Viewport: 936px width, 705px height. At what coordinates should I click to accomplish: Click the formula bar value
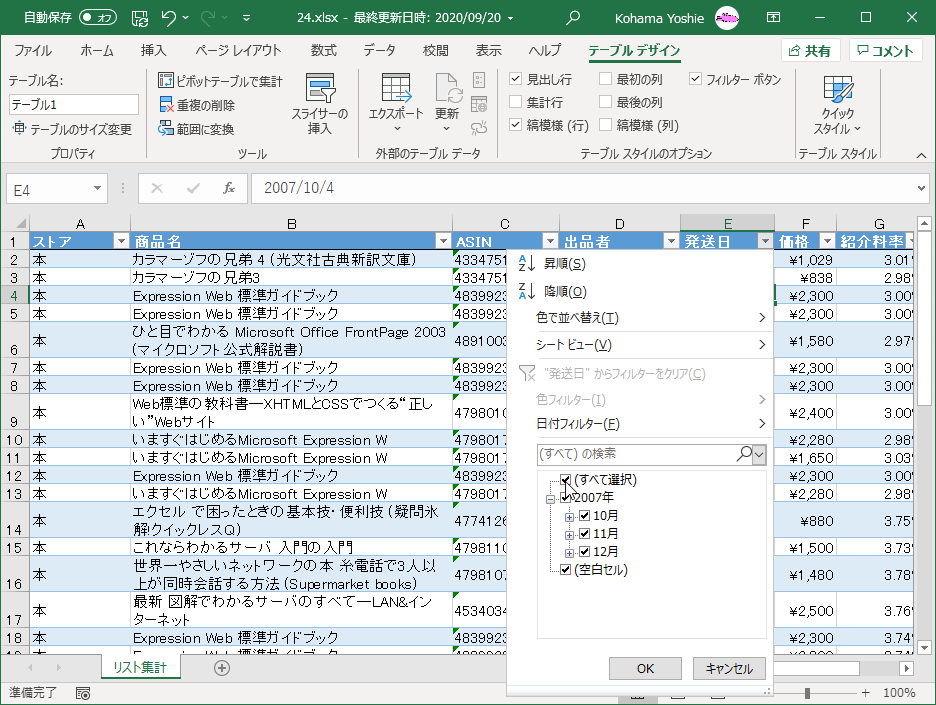click(299, 188)
